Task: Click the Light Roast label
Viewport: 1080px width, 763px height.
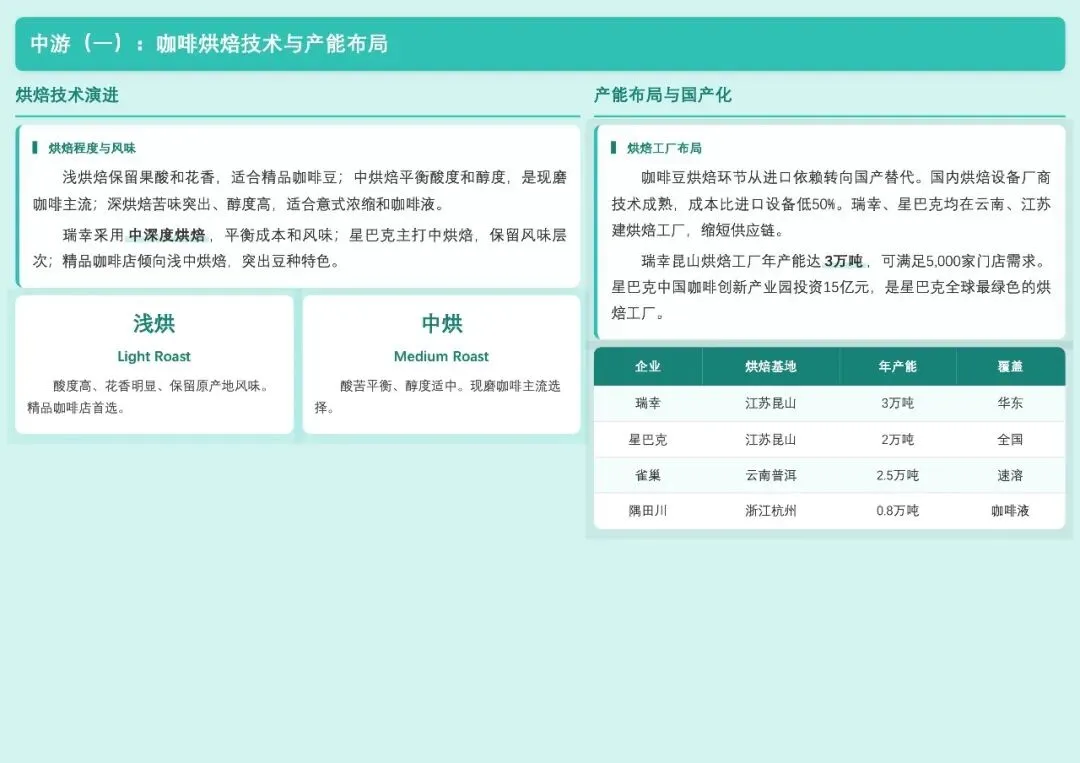Action: pos(154,356)
